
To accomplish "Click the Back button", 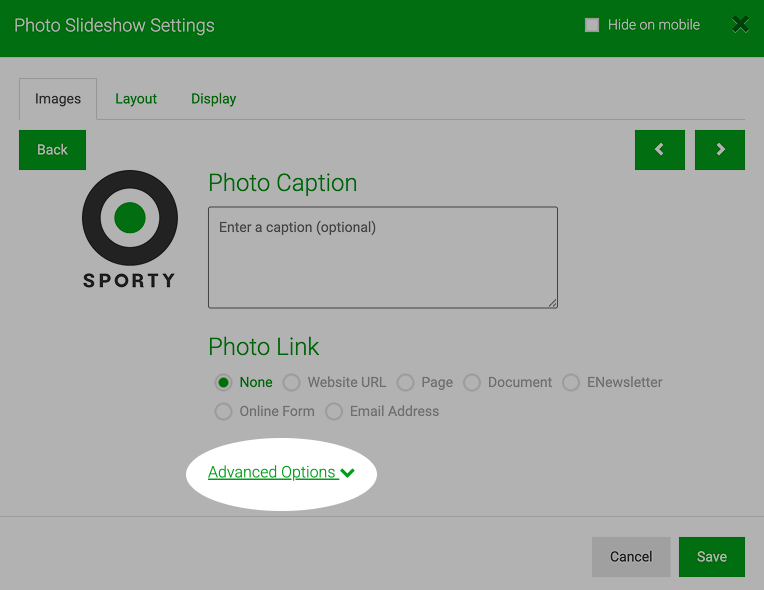I will coord(53,150).
